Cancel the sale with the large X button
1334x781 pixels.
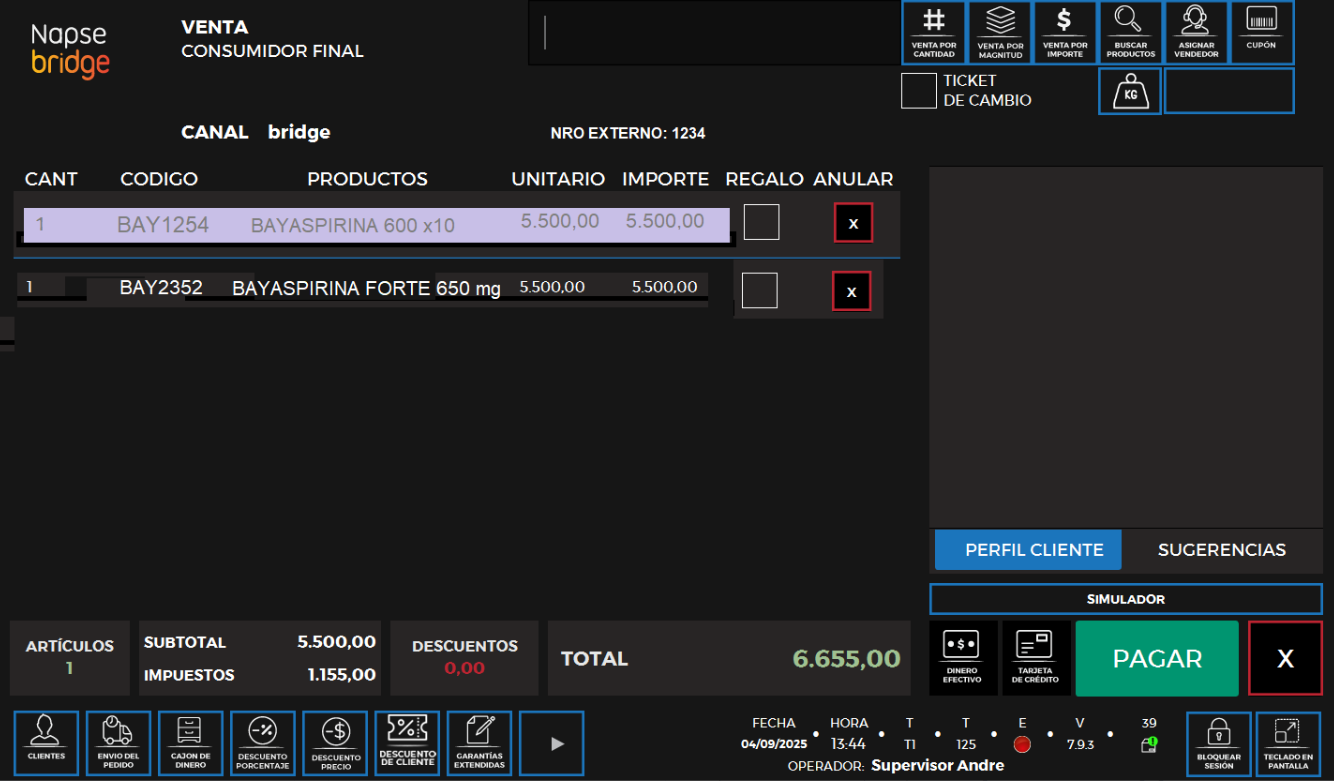[1285, 658]
